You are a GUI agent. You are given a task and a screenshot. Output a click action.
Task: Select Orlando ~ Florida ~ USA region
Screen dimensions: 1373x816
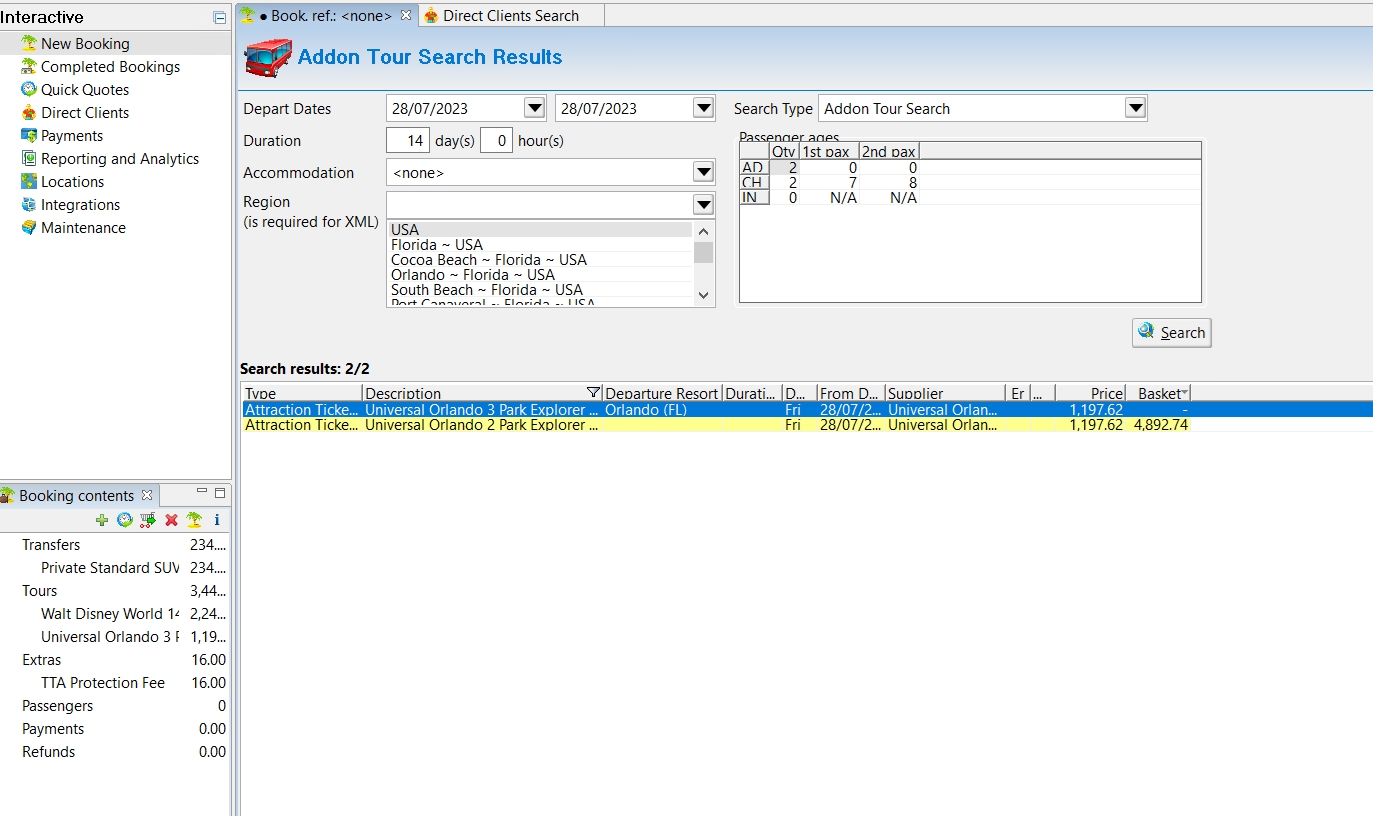[x=541, y=275]
